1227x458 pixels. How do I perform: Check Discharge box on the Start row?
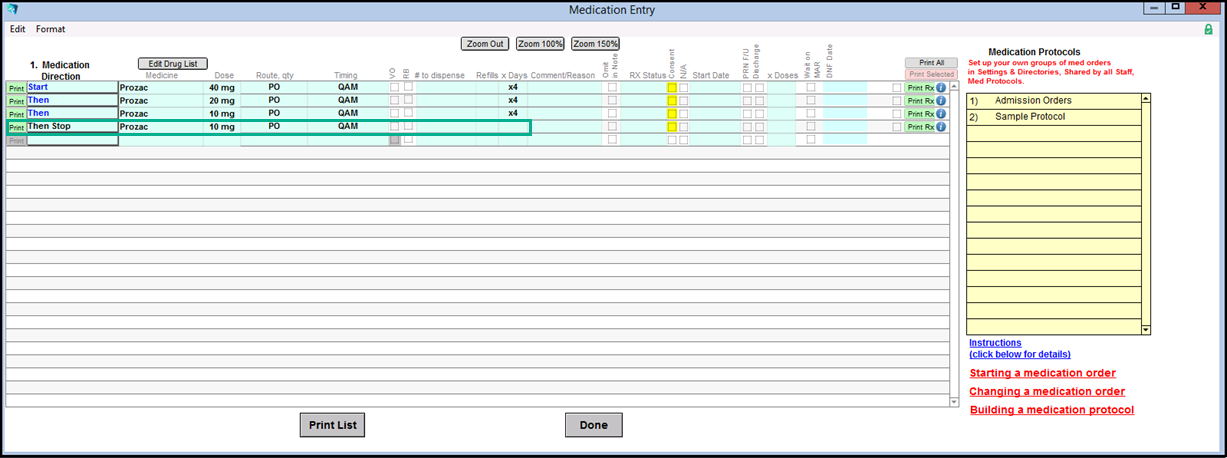[x=759, y=88]
